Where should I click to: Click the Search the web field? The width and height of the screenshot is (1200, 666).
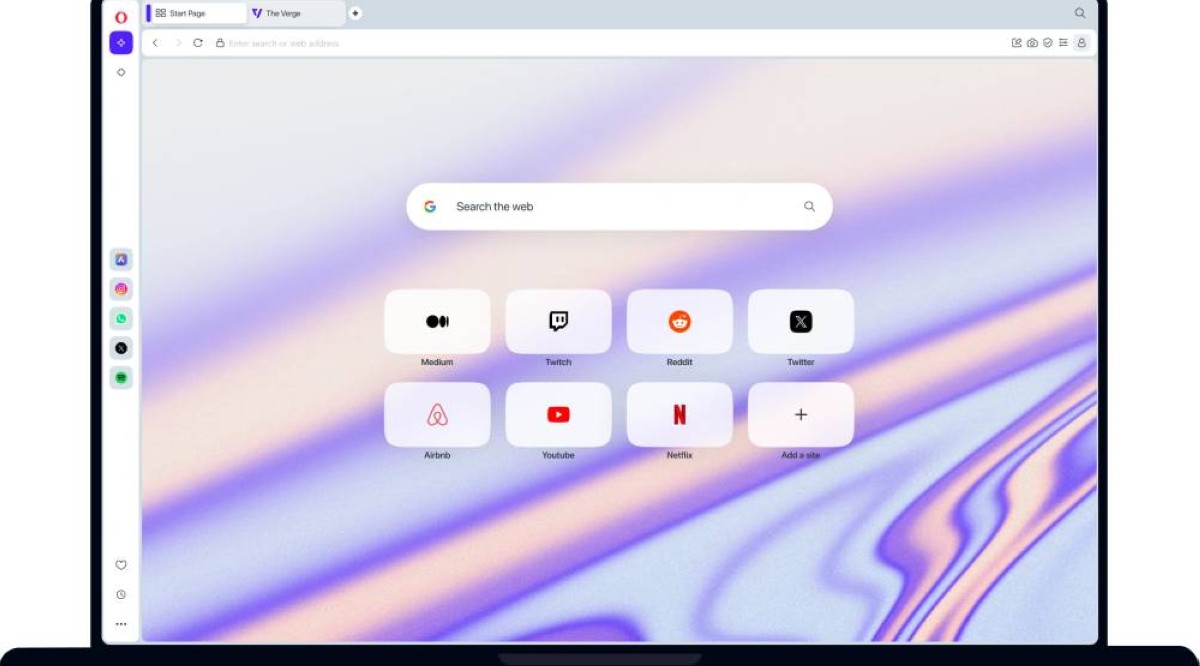tap(620, 207)
